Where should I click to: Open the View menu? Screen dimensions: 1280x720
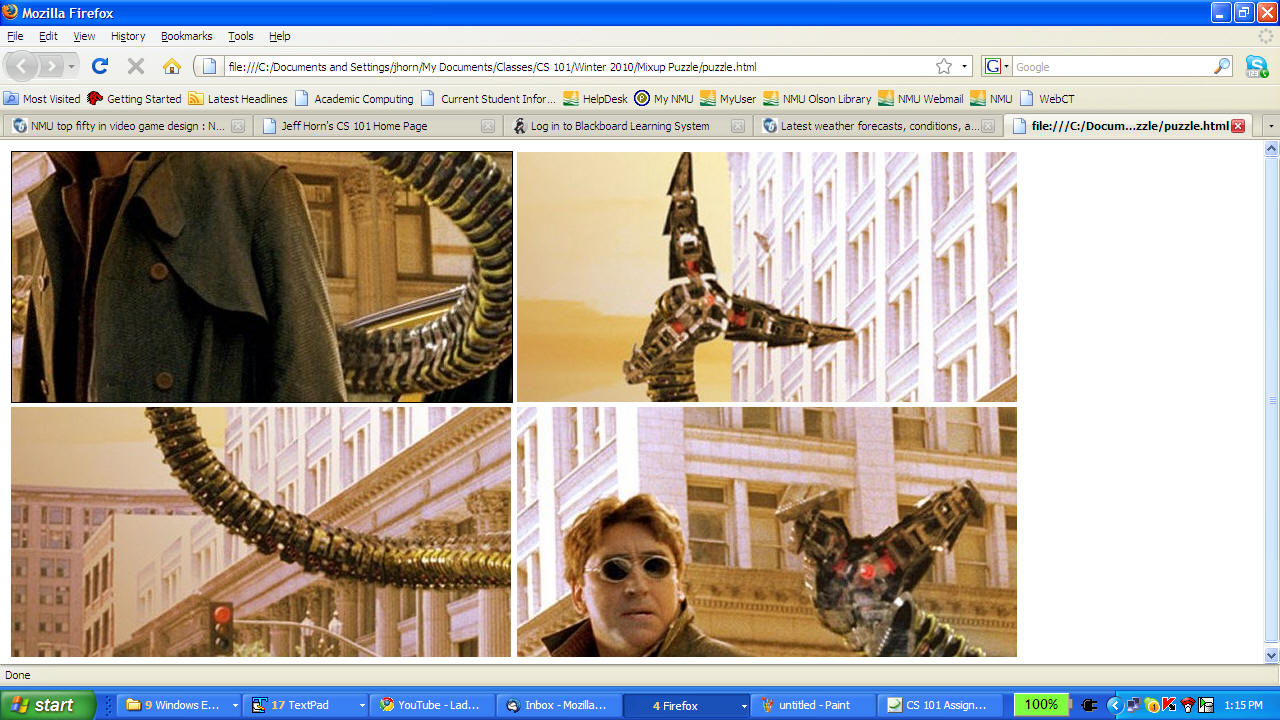click(84, 36)
